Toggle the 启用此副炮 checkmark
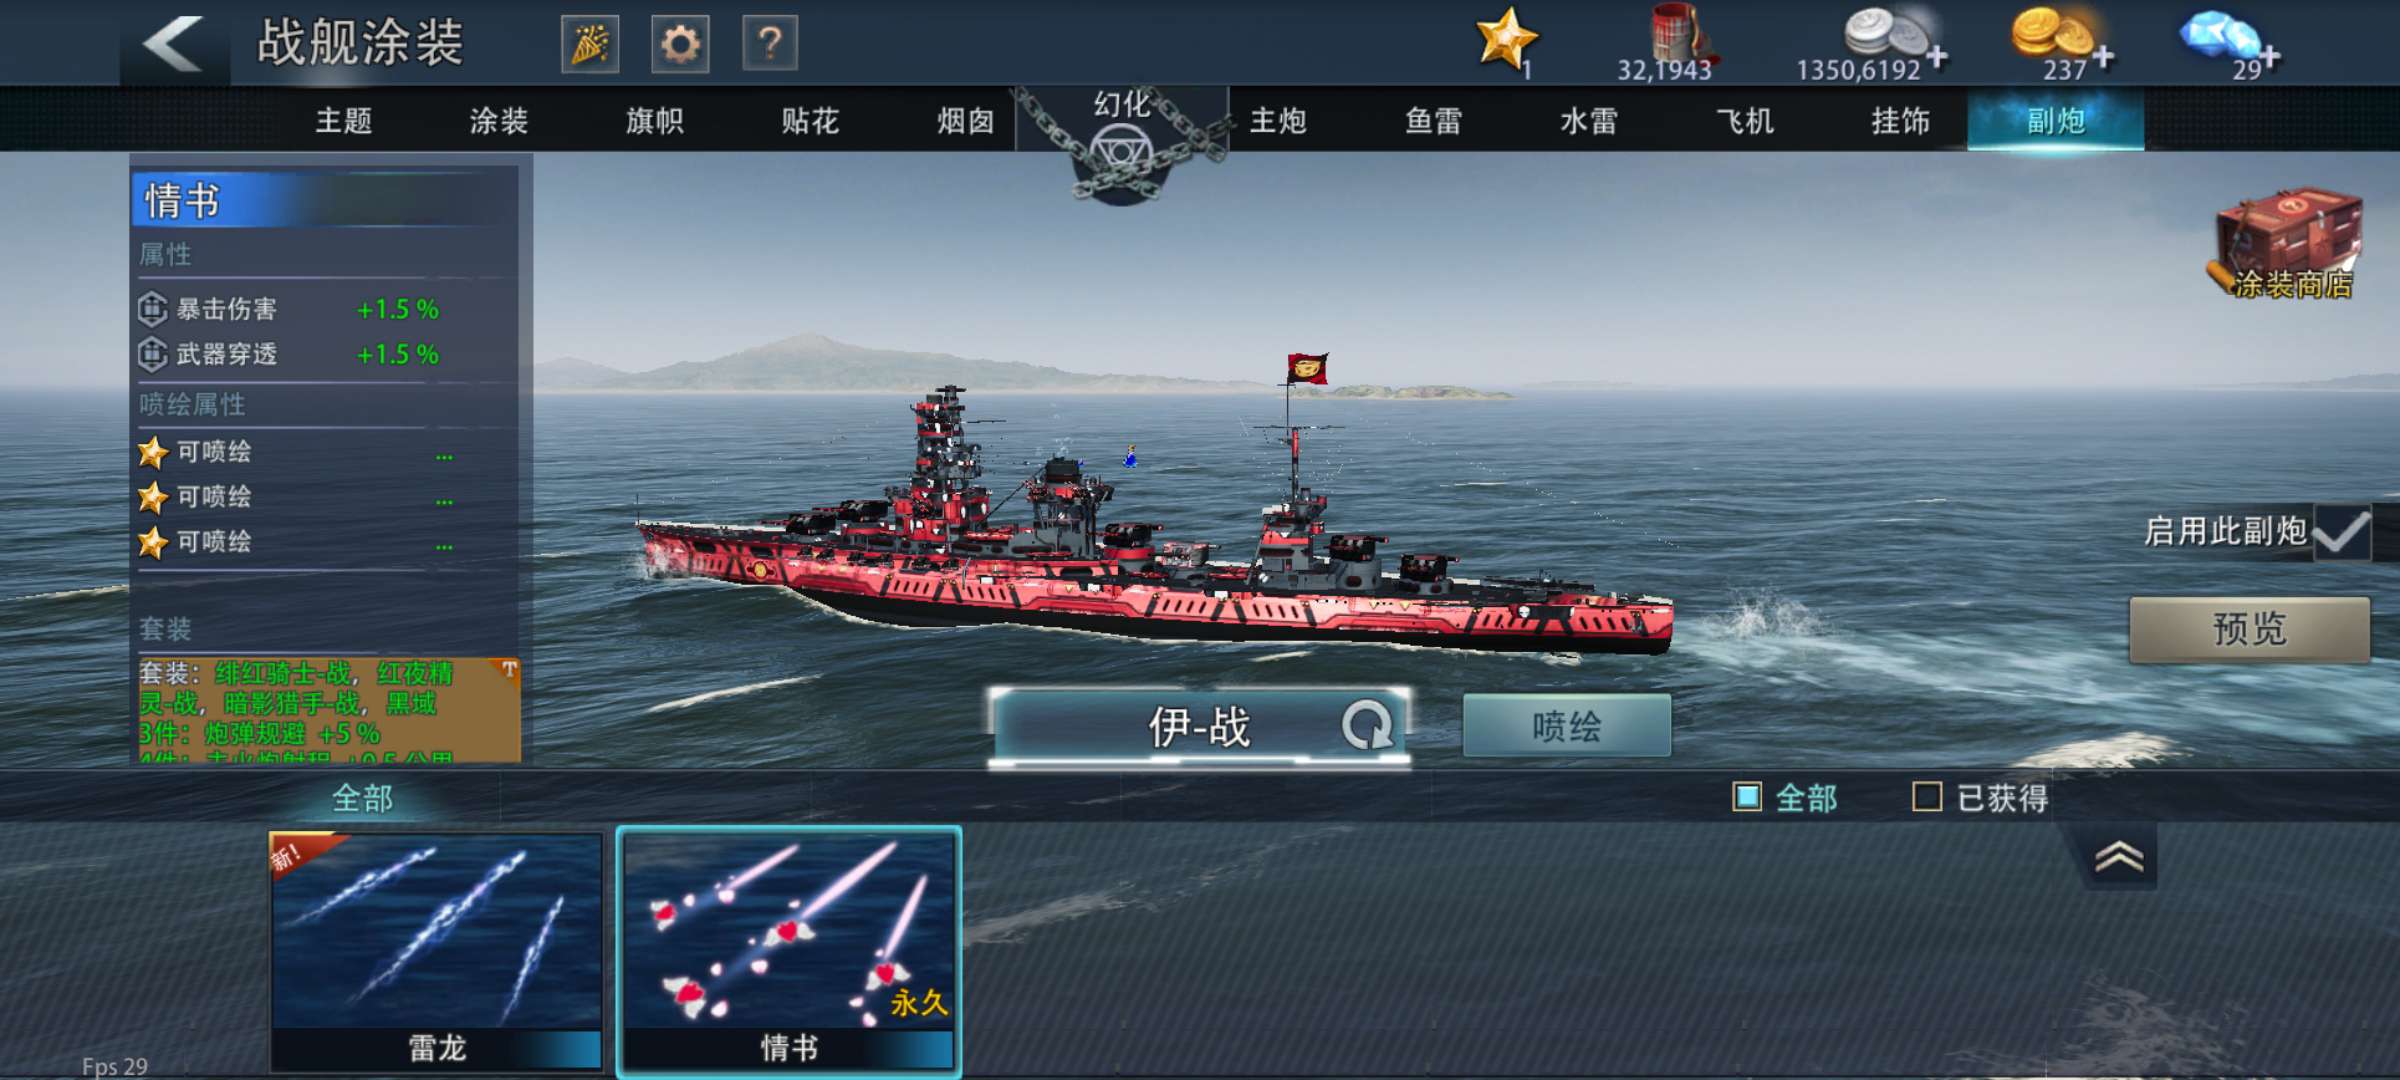Viewport: 2400px width, 1080px height. click(2340, 532)
